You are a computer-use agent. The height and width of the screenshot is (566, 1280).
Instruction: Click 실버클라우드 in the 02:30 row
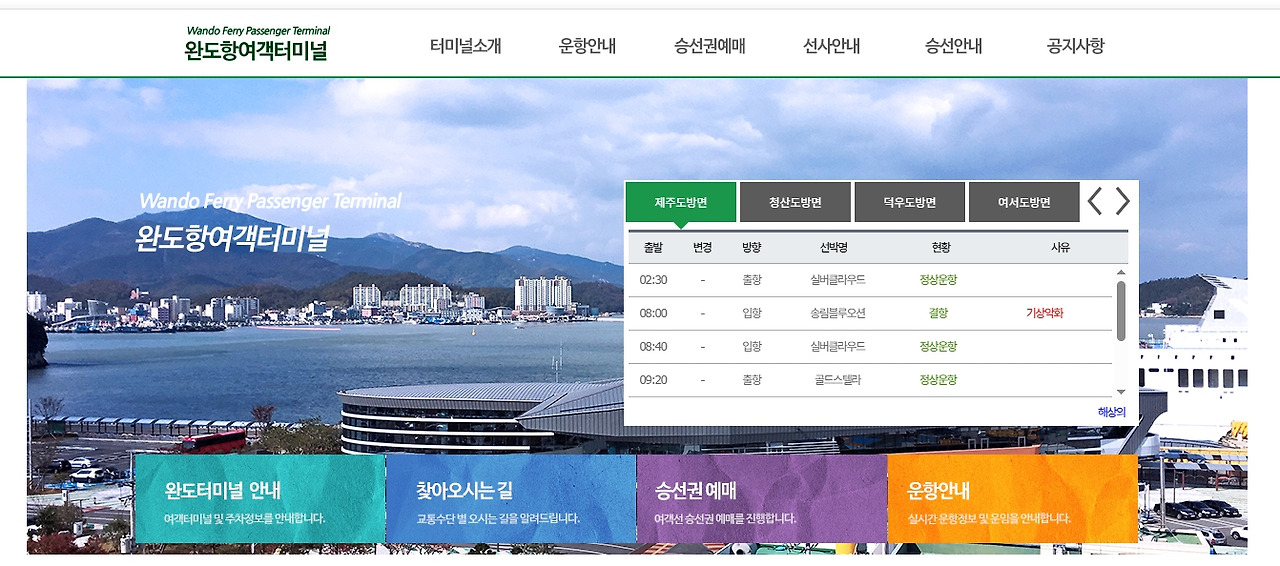[838, 280]
